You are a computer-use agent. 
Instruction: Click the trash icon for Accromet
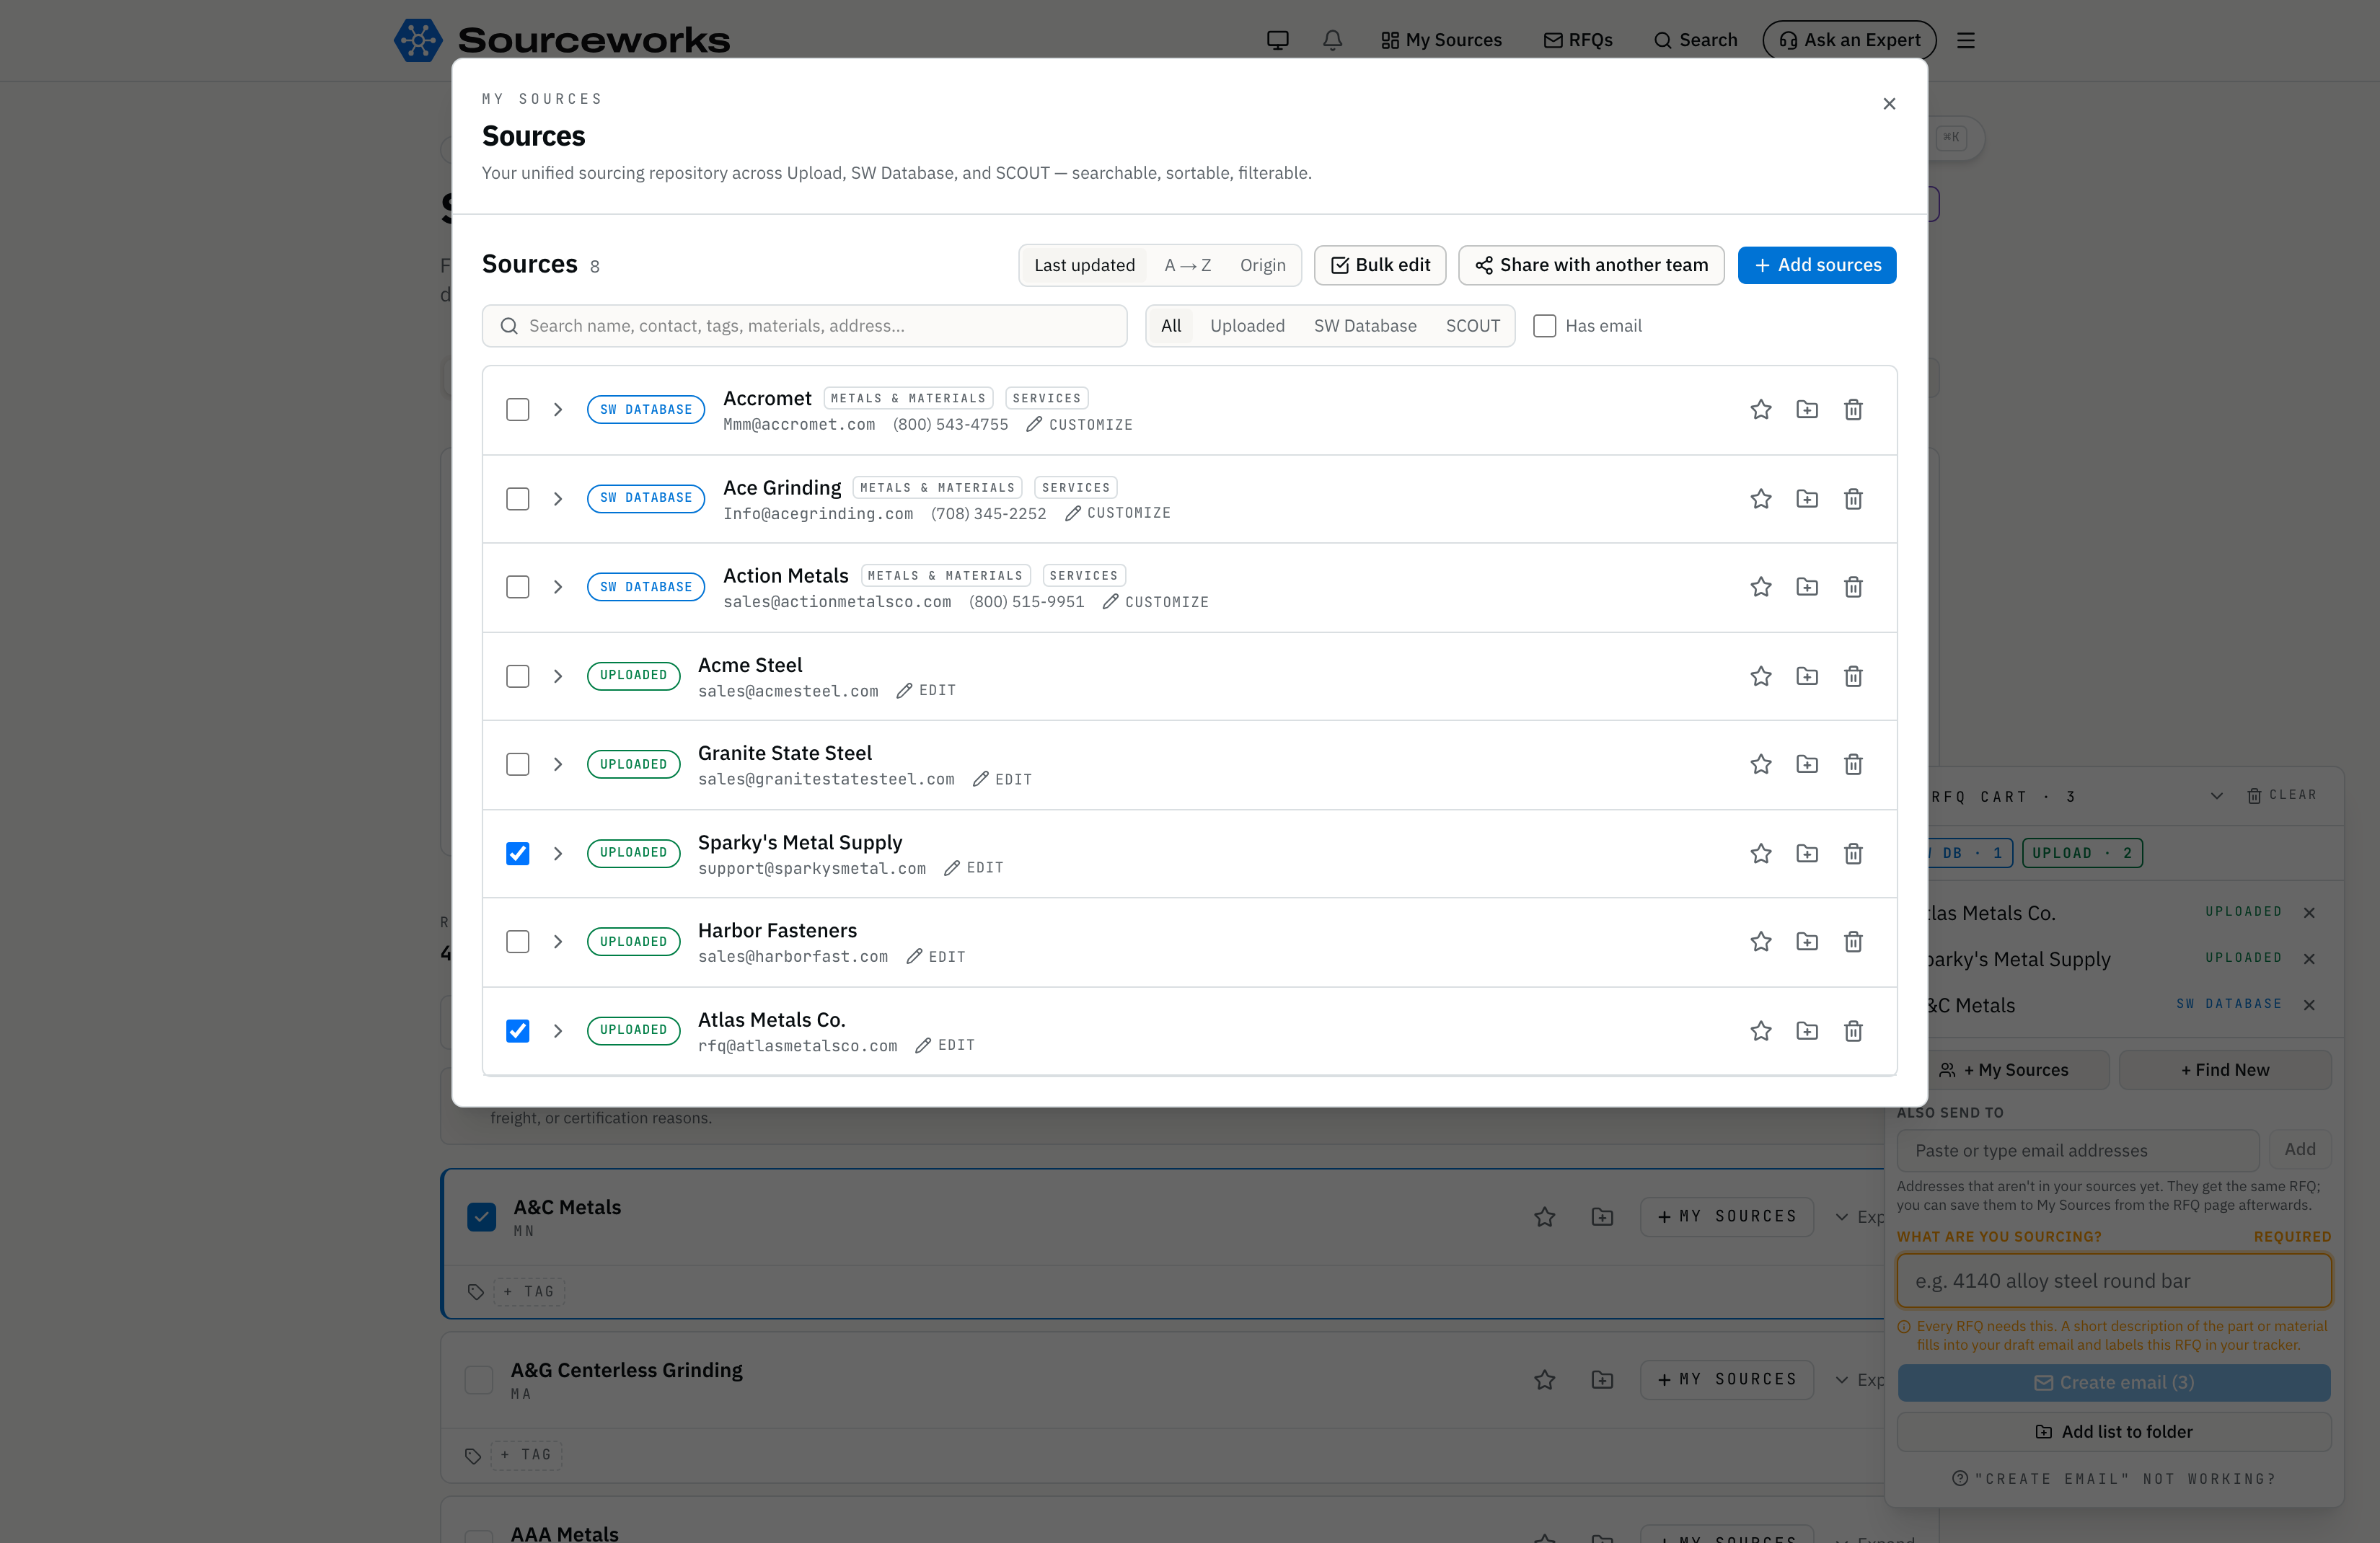pyautogui.click(x=1853, y=410)
